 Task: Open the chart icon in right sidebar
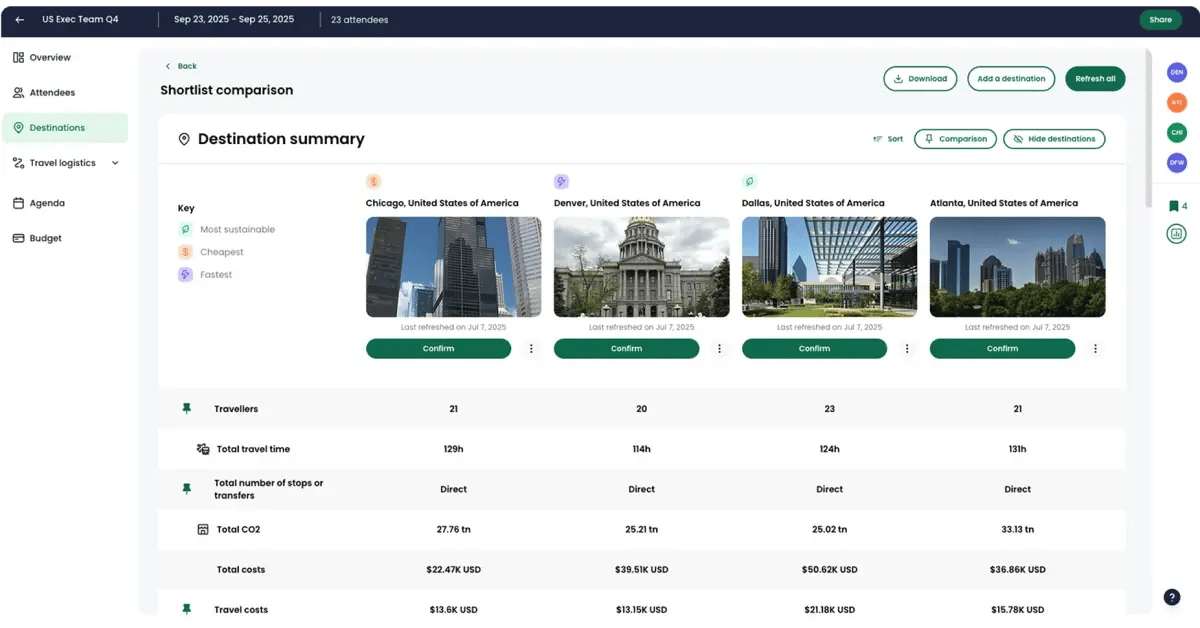click(1176, 234)
